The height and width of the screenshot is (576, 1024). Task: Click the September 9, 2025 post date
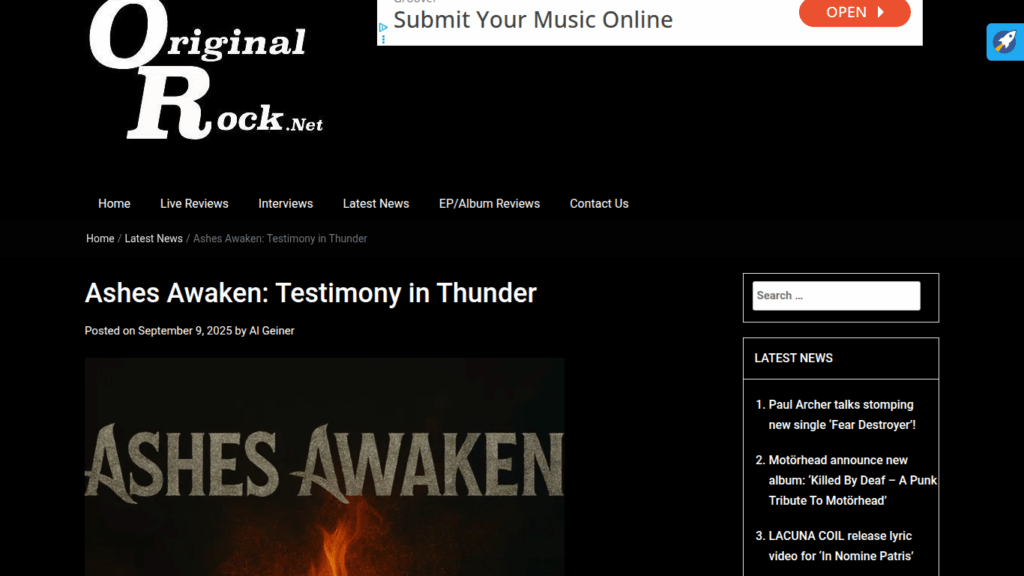click(185, 331)
